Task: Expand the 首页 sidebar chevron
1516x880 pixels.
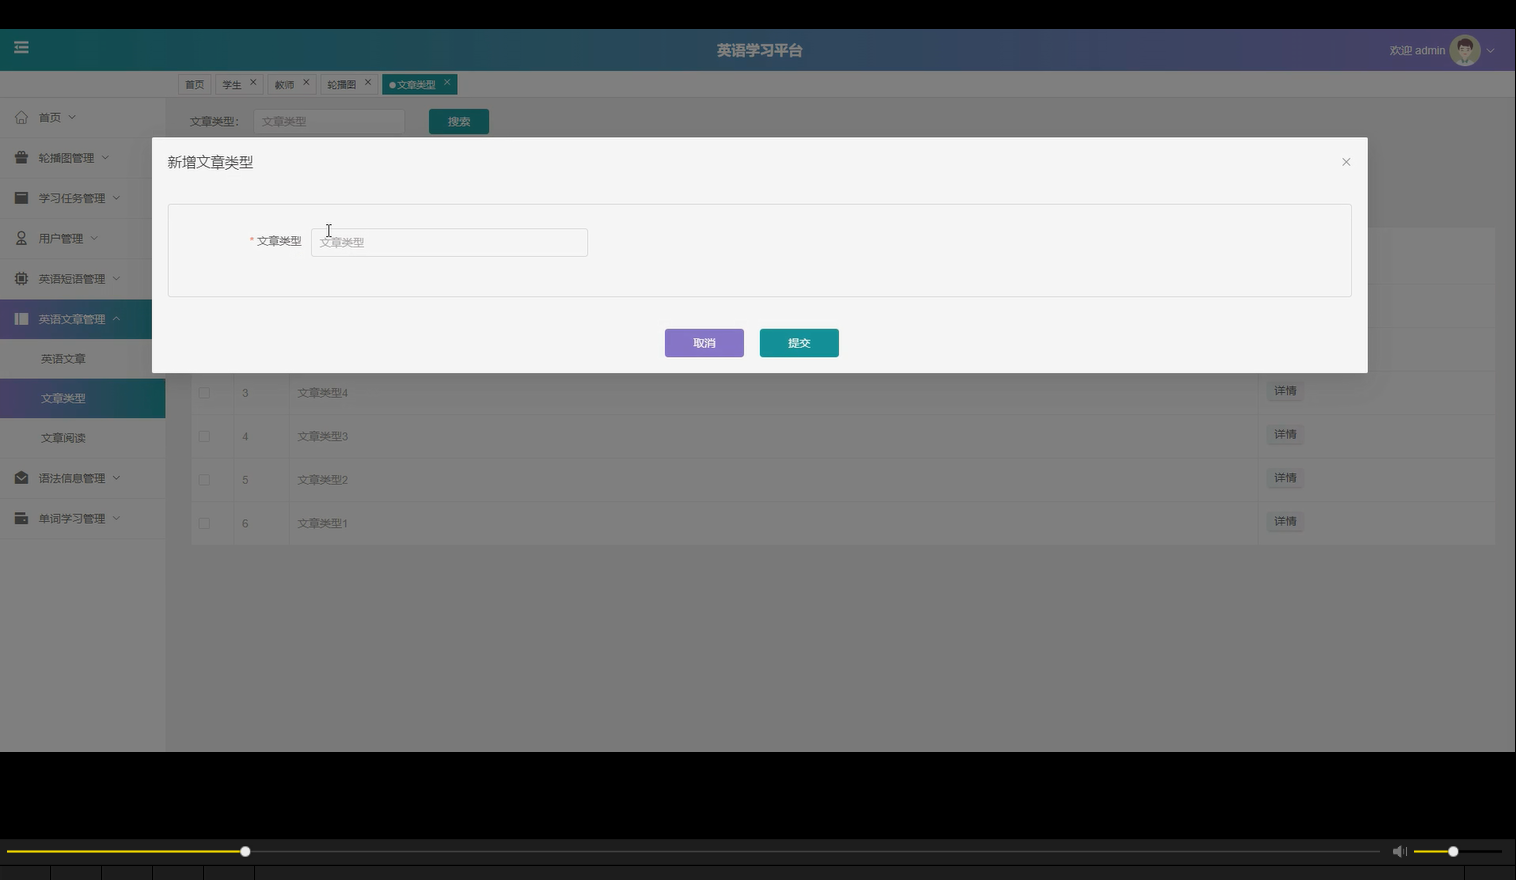Action: [x=72, y=117]
